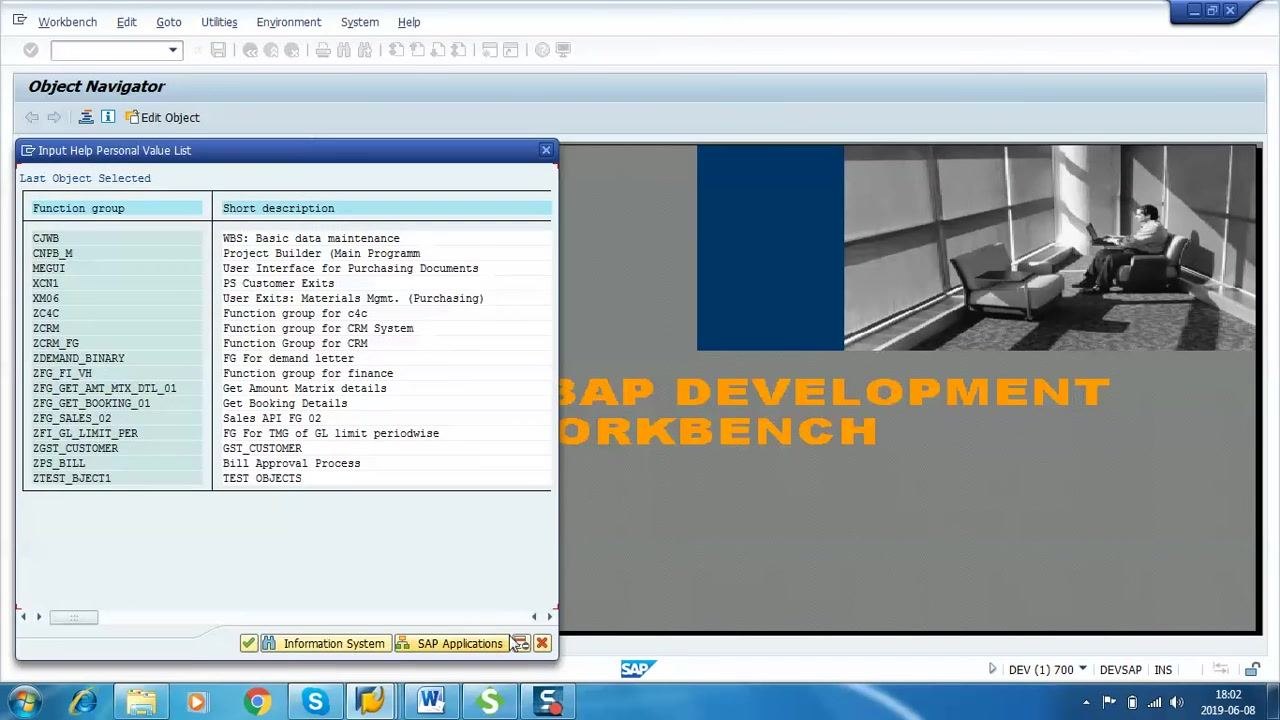Viewport: 1280px width, 720px height.
Task: Click the Save diskette icon
Action: click(x=218, y=50)
